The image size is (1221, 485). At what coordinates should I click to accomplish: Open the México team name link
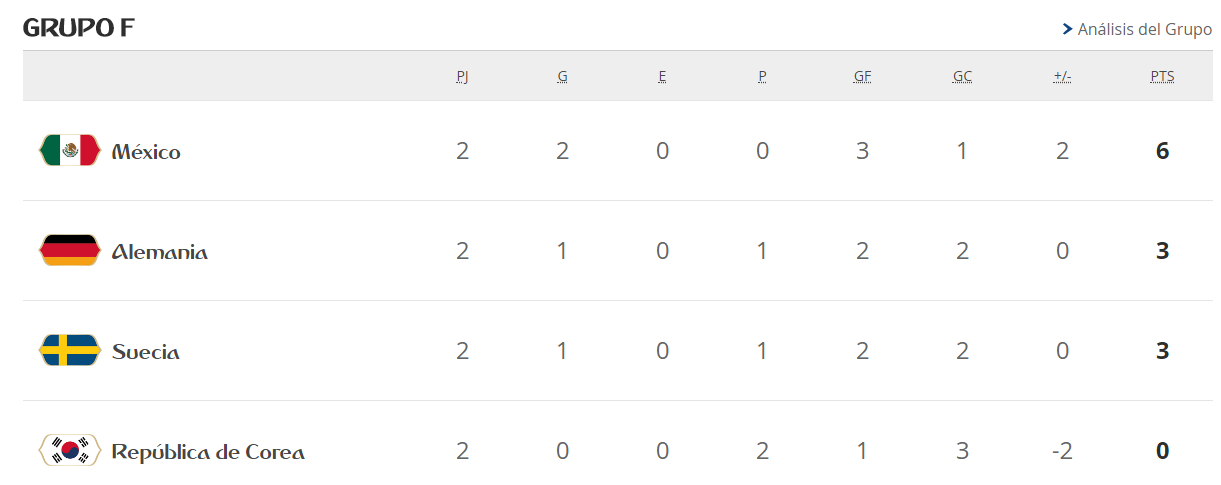click(x=146, y=152)
